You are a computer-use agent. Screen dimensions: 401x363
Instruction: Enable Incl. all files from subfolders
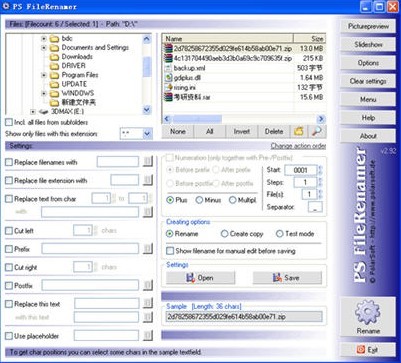click(9, 122)
